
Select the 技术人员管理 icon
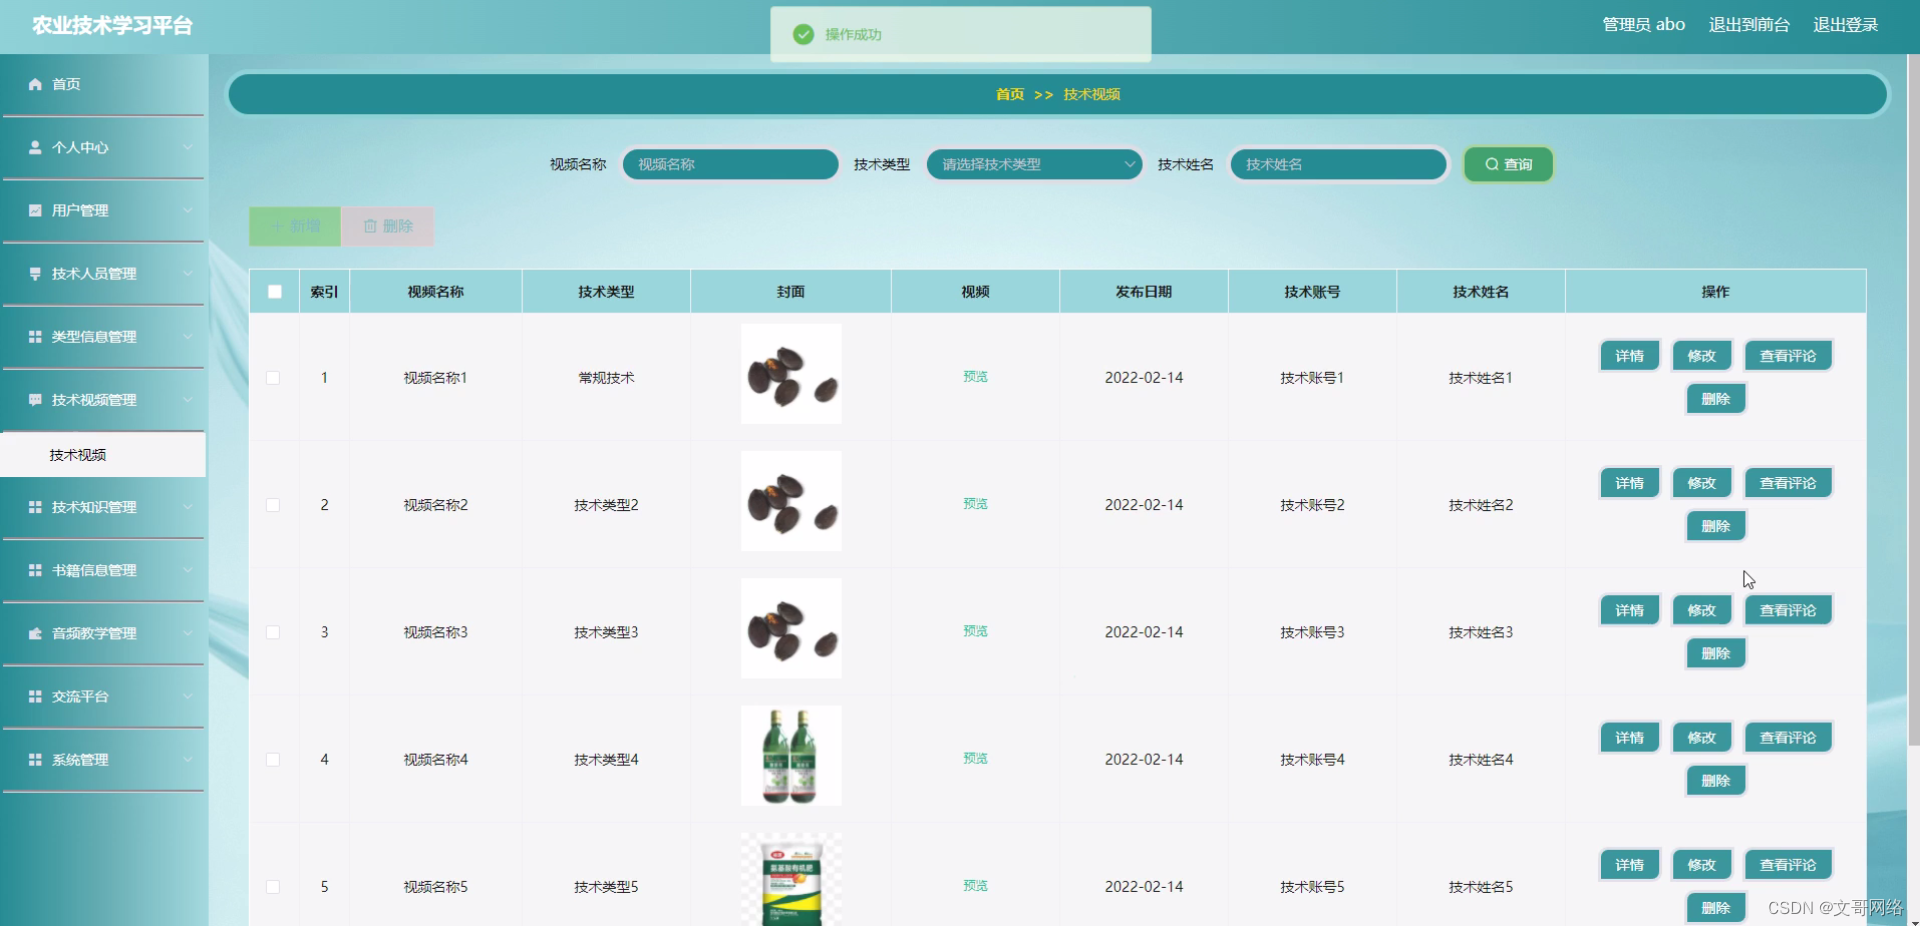click(x=34, y=274)
